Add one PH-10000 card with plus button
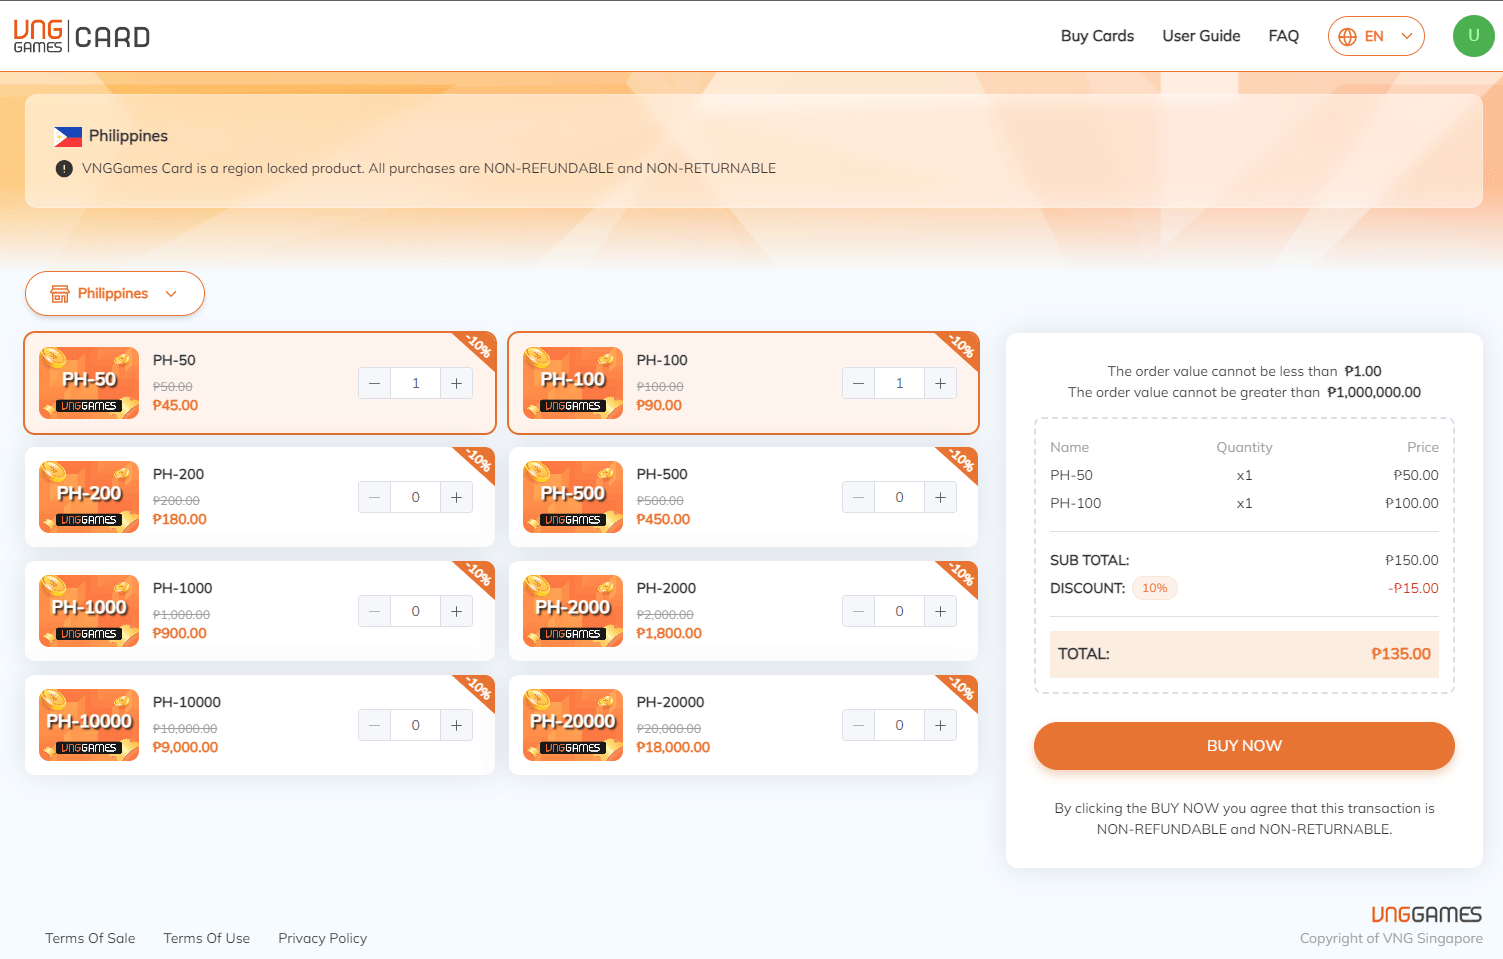This screenshot has height=959, width=1503. click(457, 725)
